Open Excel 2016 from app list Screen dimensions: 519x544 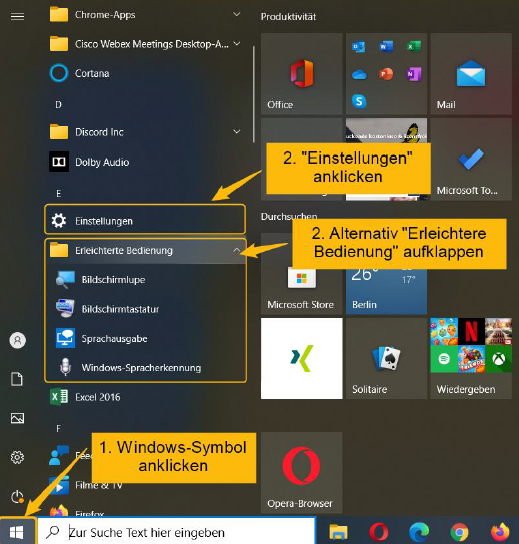145,397
